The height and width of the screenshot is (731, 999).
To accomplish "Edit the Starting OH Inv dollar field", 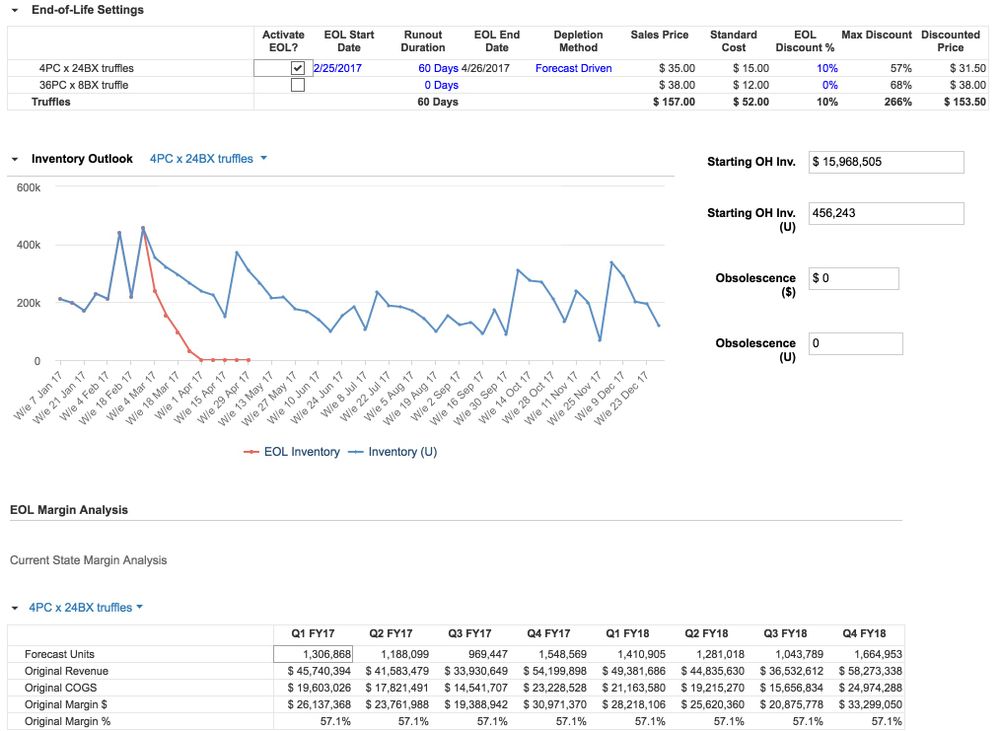I will click(x=885, y=162).
